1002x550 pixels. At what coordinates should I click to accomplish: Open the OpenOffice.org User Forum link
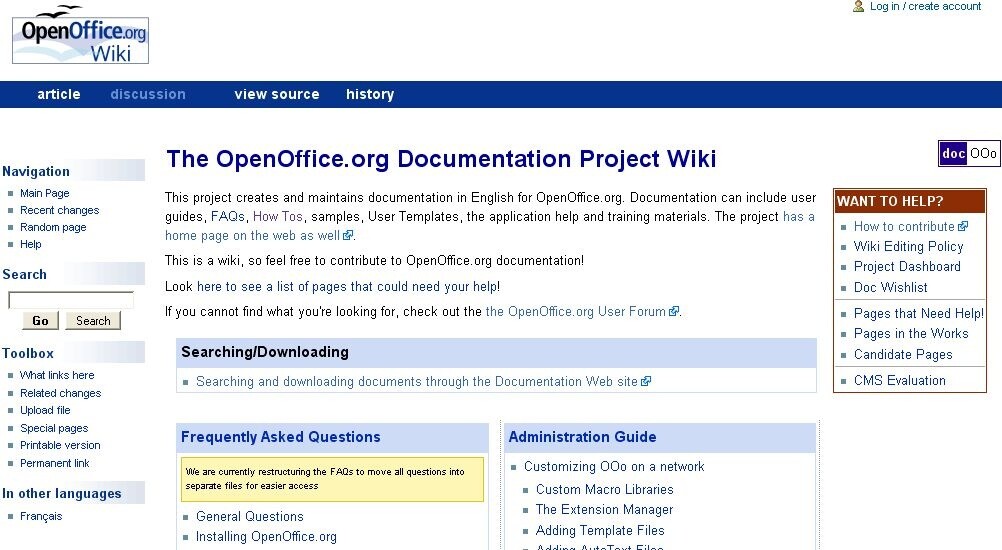coord(582,312)
